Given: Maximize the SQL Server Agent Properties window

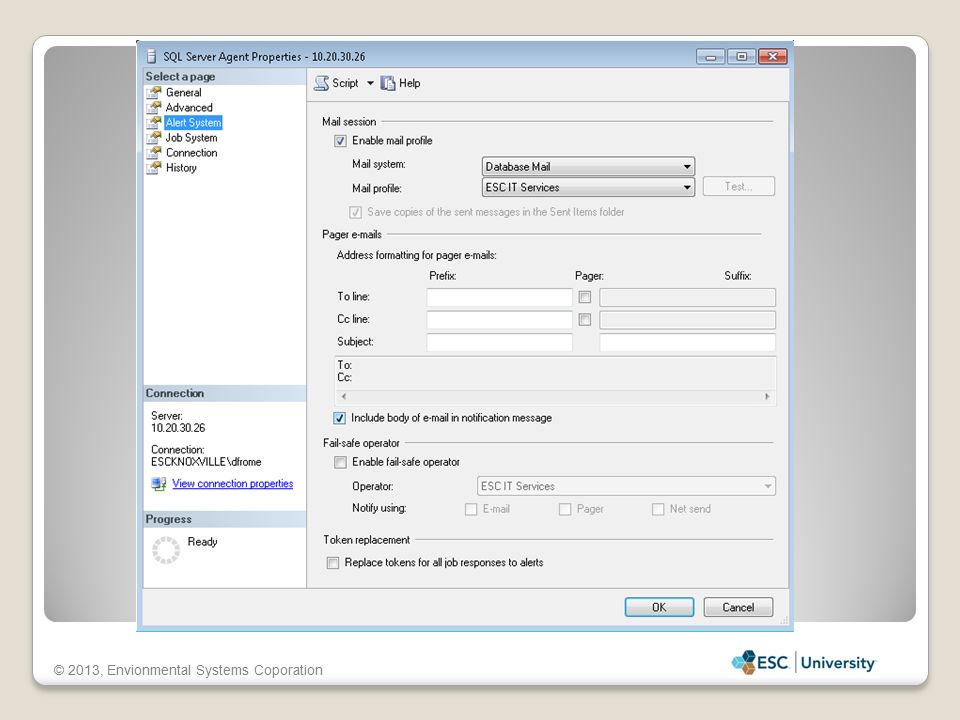Looking at the screenshot, I should tap(741, 57).
